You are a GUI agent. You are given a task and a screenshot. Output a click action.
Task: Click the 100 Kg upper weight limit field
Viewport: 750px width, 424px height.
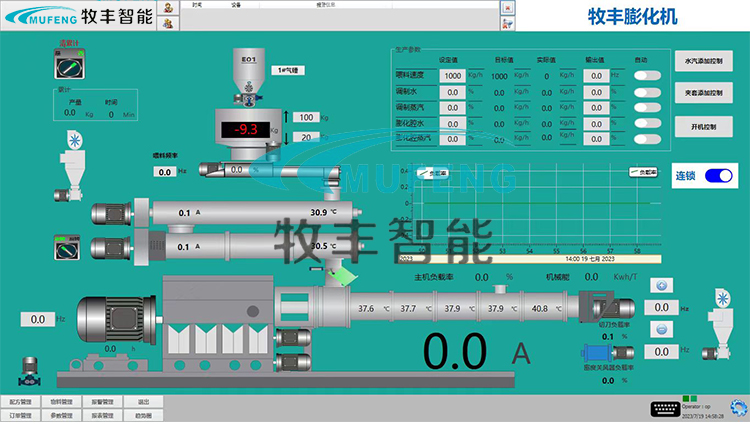pyautogui.click(x=305, y=117)
